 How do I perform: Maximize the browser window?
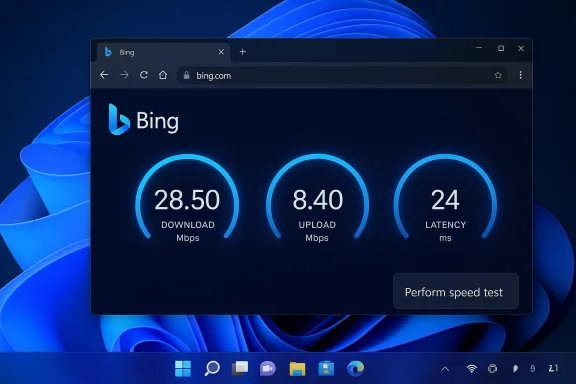[501, 48]
